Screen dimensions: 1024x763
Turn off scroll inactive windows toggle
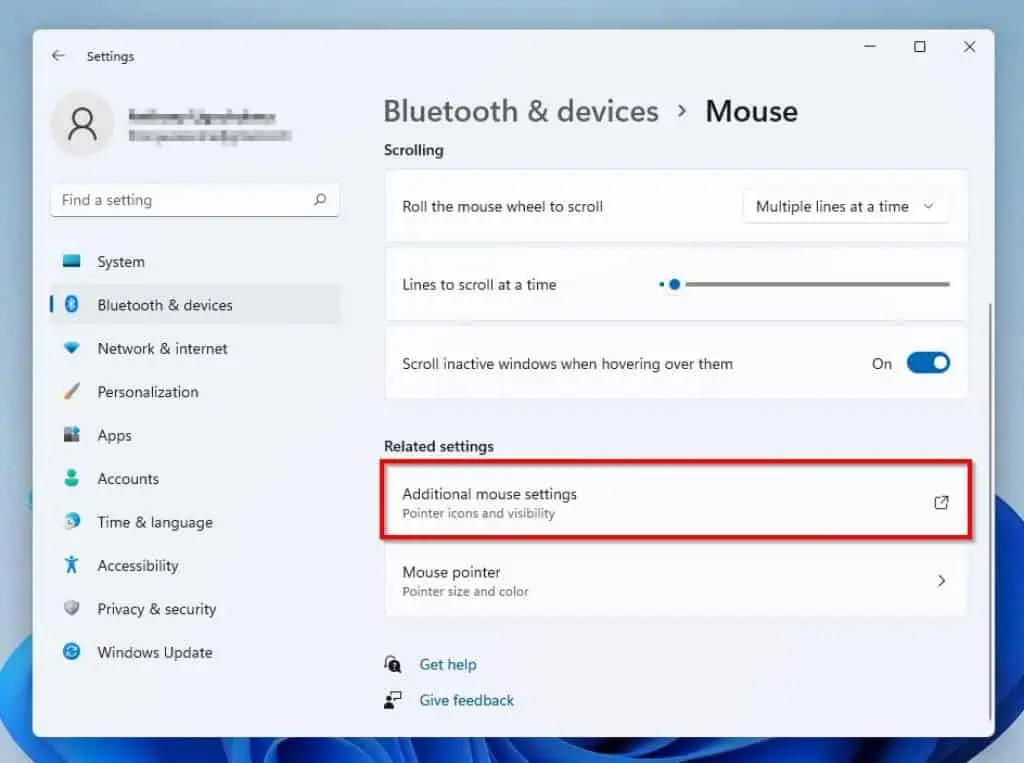coord(928,363)
